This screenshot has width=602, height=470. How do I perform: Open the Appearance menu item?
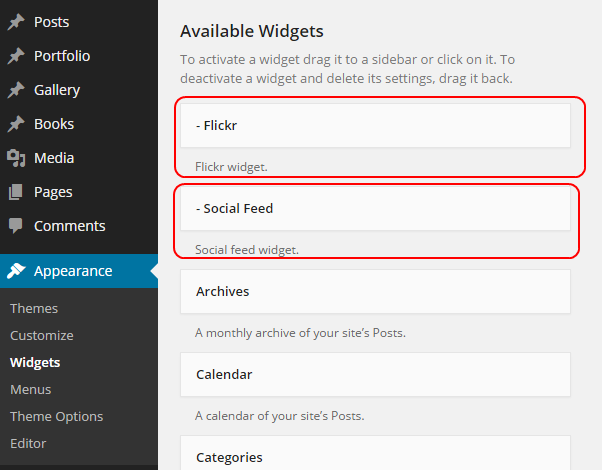[73, 271]
